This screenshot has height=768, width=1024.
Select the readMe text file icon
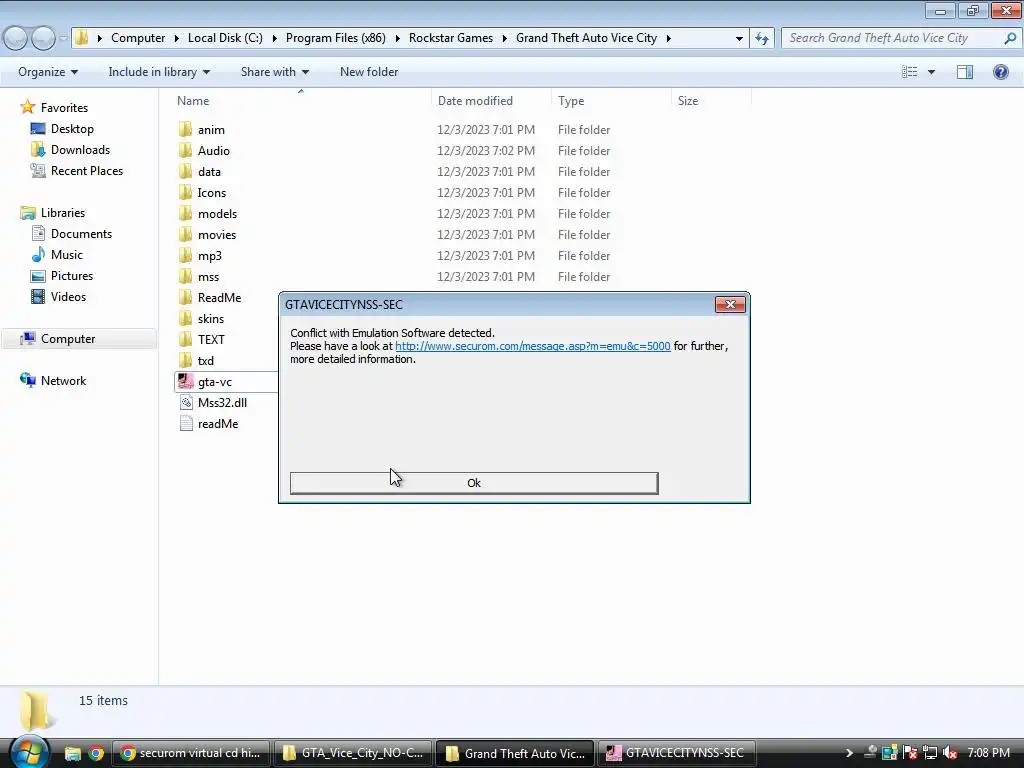pyautogui.click(x=185, y=423)
